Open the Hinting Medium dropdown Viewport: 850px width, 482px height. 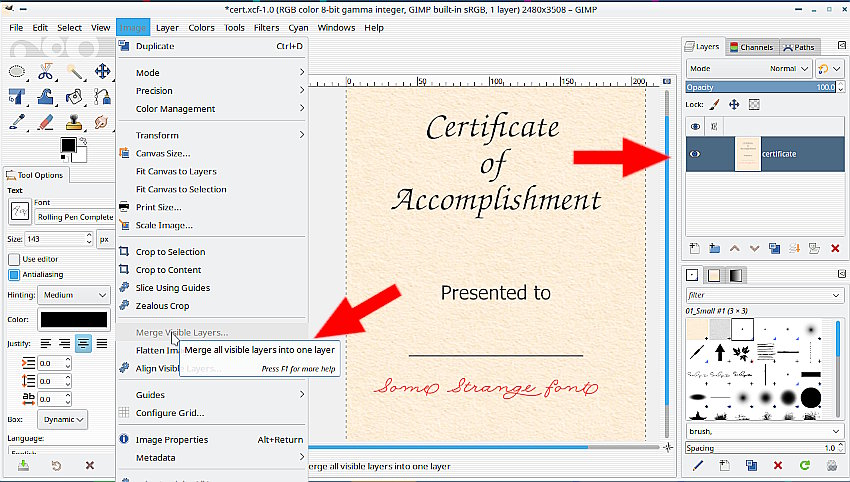coord(74,295)
